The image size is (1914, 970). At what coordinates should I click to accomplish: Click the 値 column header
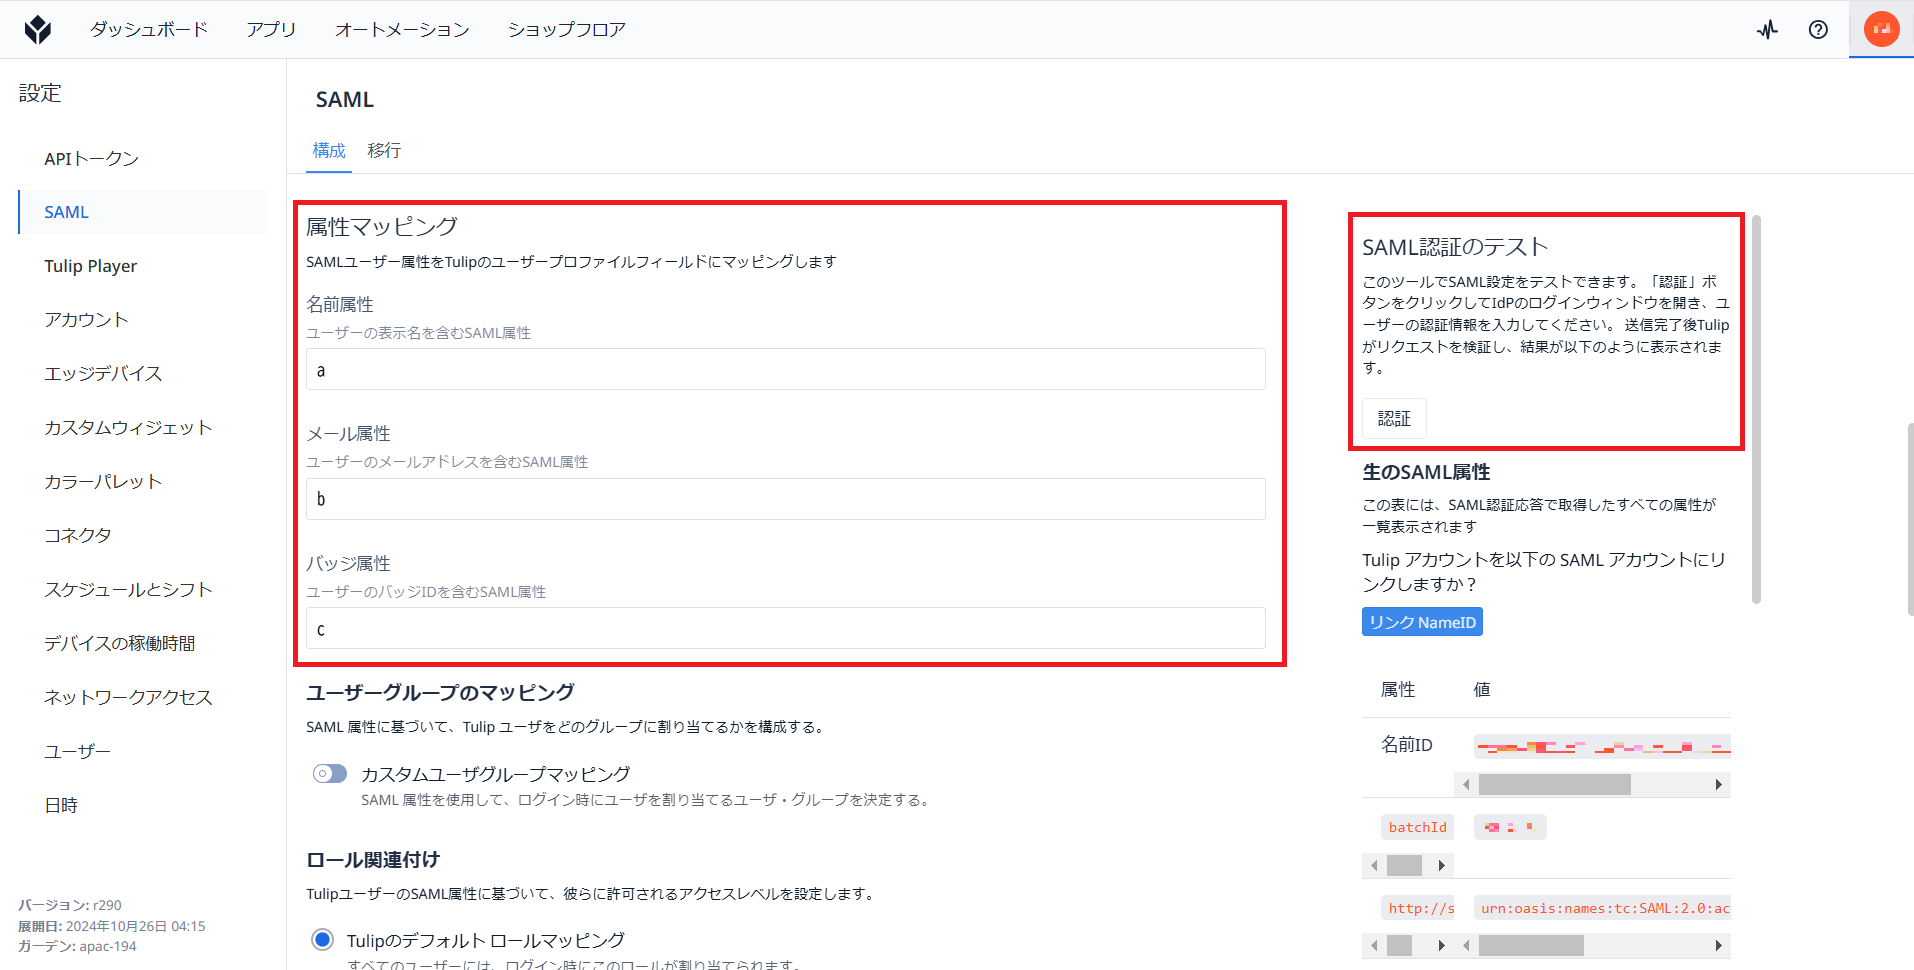1482,690
